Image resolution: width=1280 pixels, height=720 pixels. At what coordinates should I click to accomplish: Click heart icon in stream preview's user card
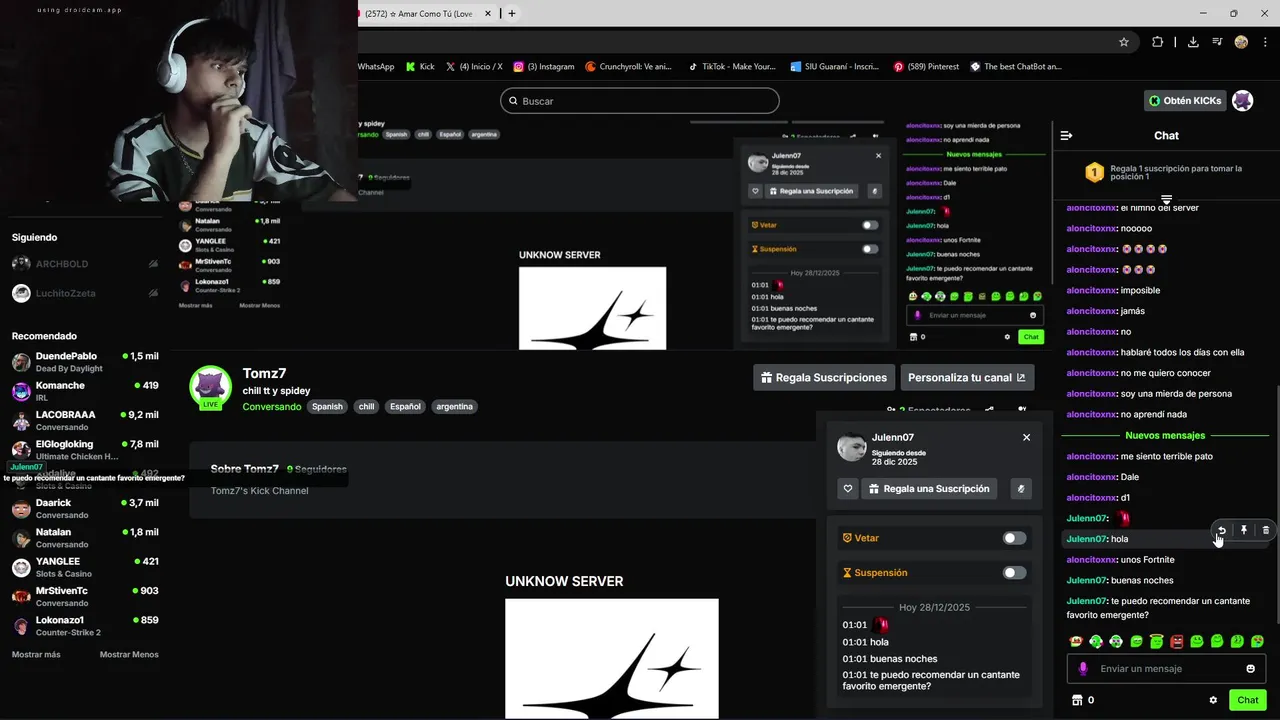(x=755, y=191)
